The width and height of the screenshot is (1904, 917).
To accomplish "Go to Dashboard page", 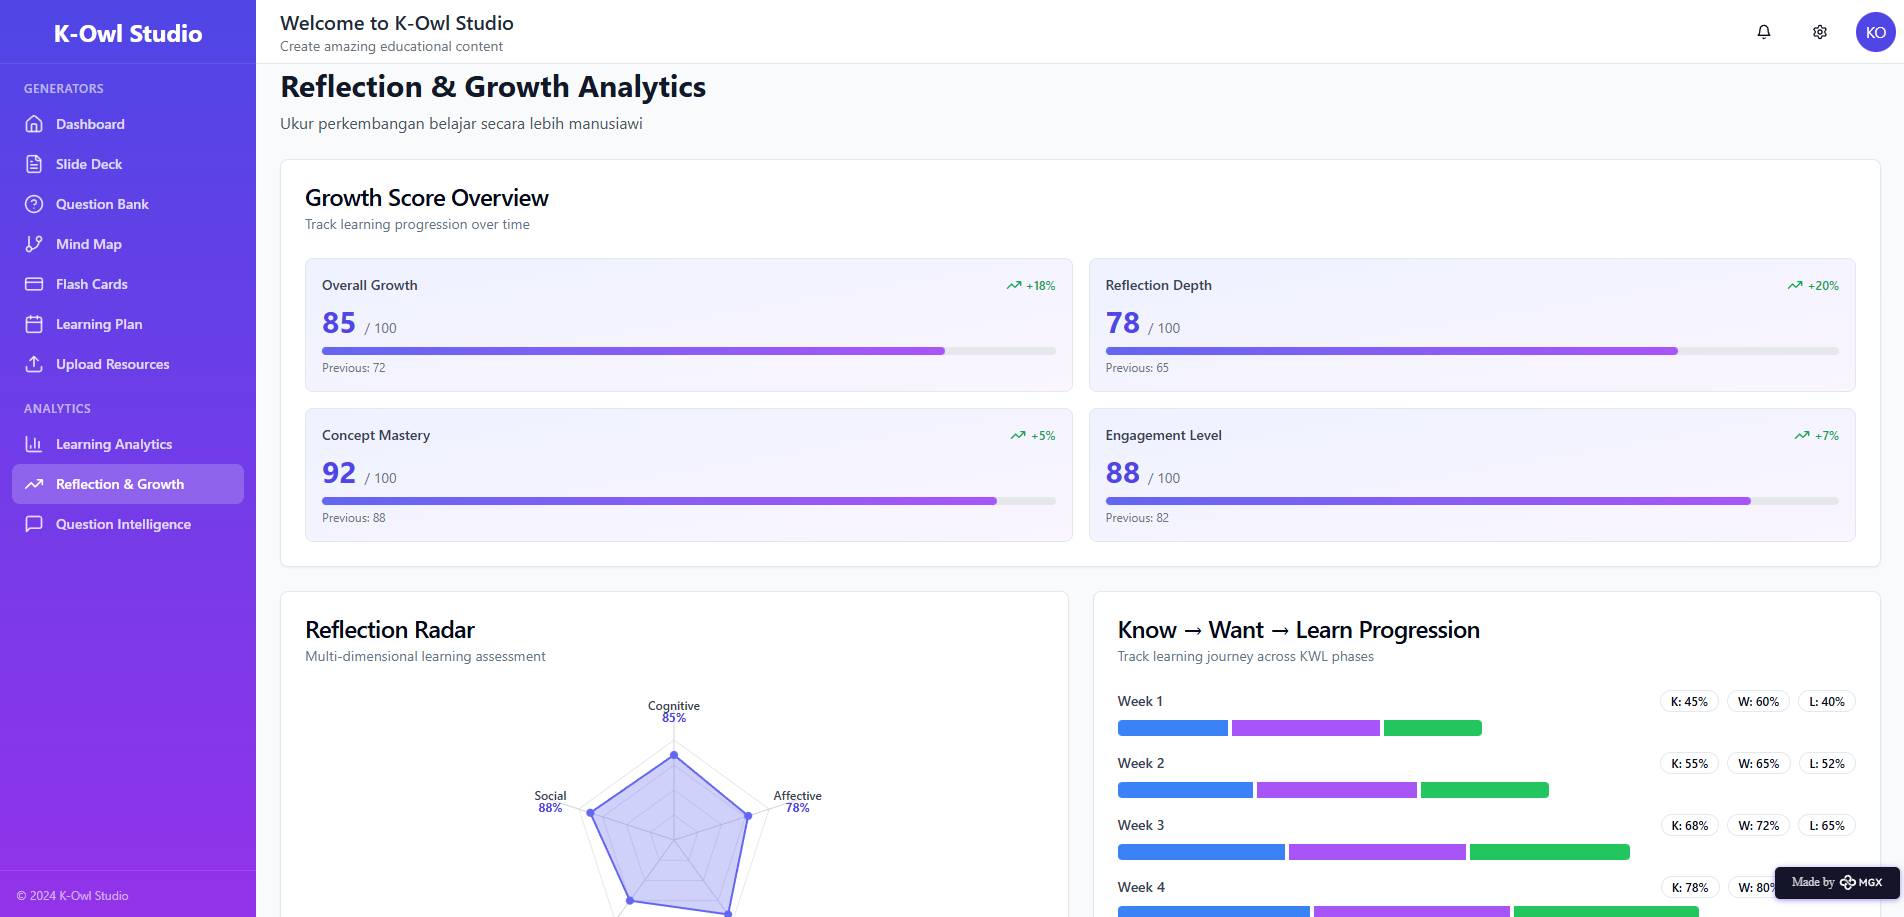I will 128,124.
